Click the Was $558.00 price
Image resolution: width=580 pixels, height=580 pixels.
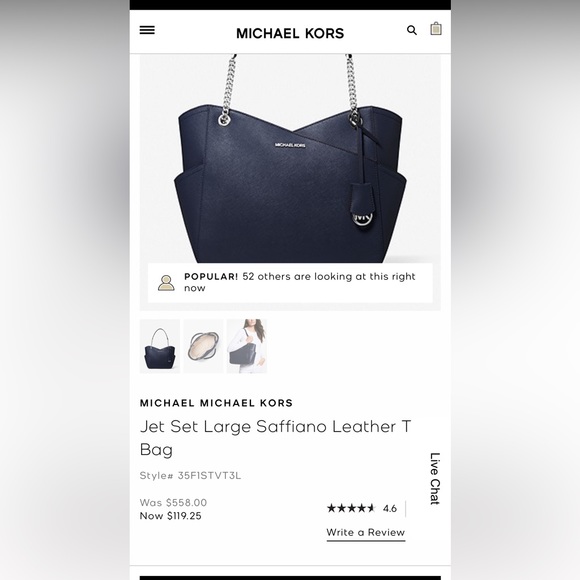(173, 502)
